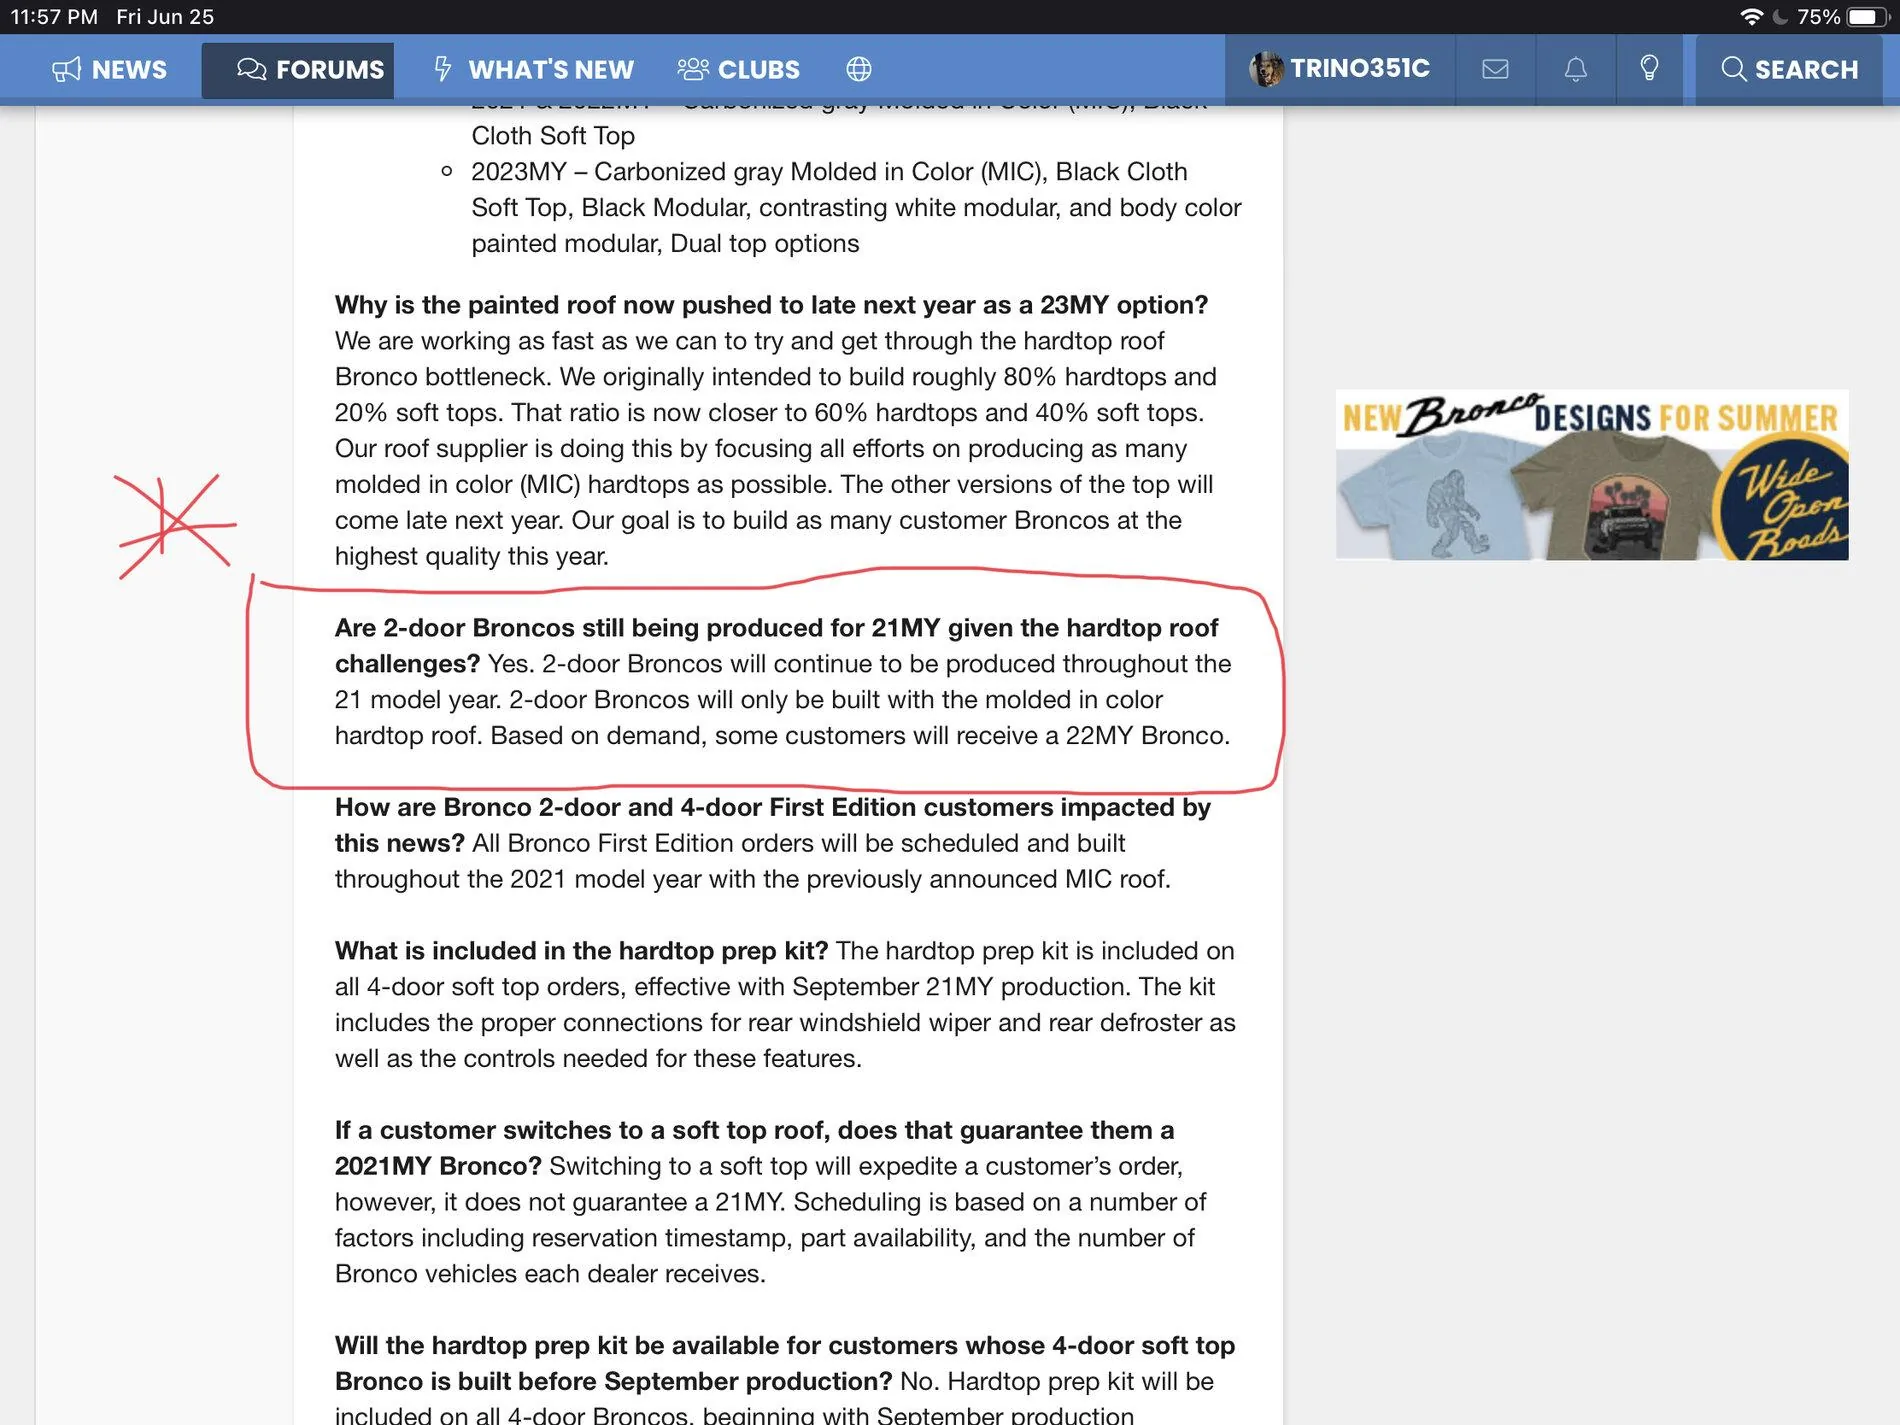
Task: Click the magnifying glass search icon
Action: pos(1733,69)
